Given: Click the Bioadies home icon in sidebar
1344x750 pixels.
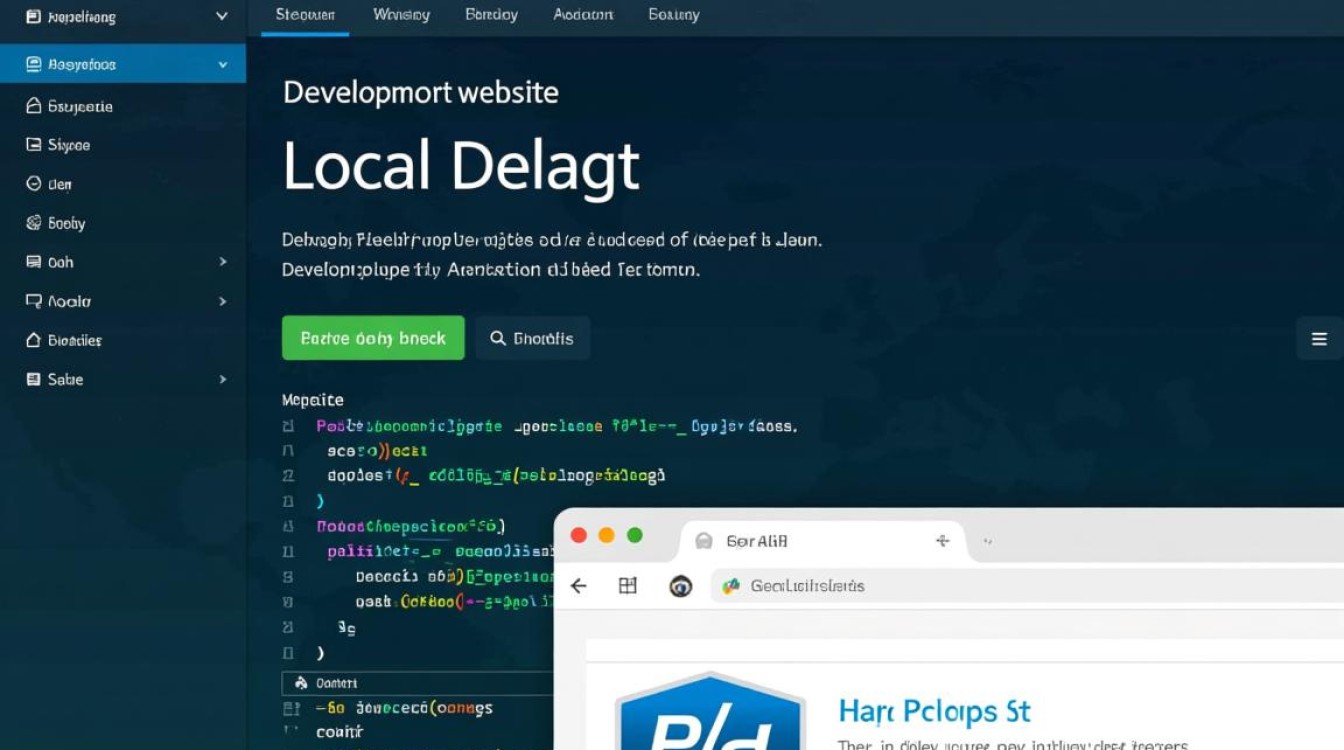Looking at the screenshot, I should [x=33, y=340].
